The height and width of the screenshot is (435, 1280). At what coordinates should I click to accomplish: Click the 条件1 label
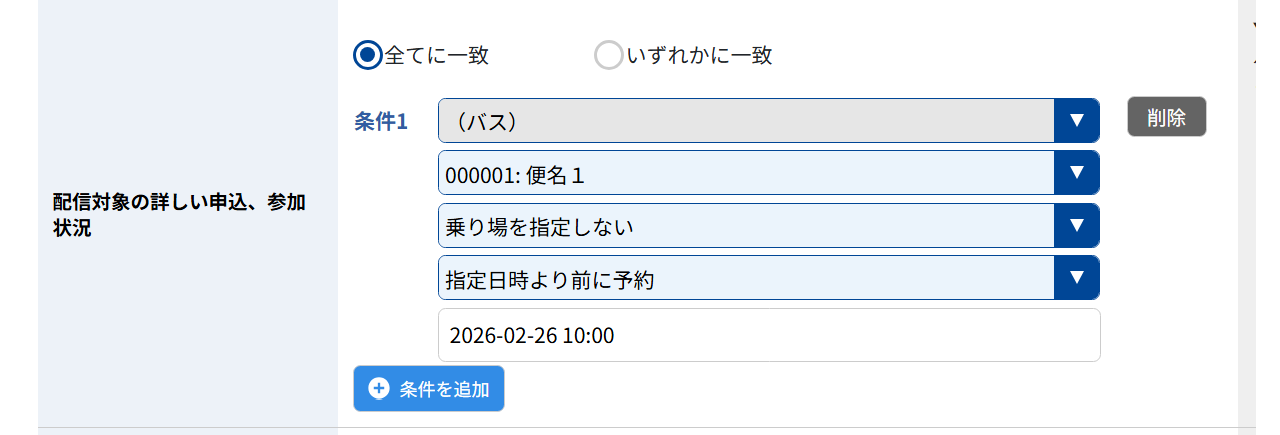pyautogui.click(x=381, y=121)
